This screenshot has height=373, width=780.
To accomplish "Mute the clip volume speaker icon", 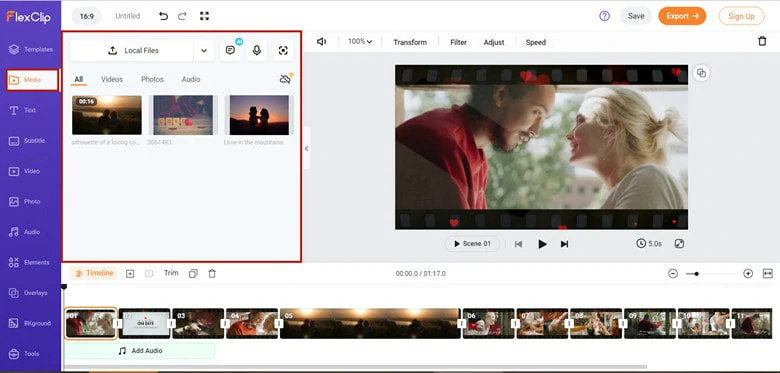I will tap(321, 42).
